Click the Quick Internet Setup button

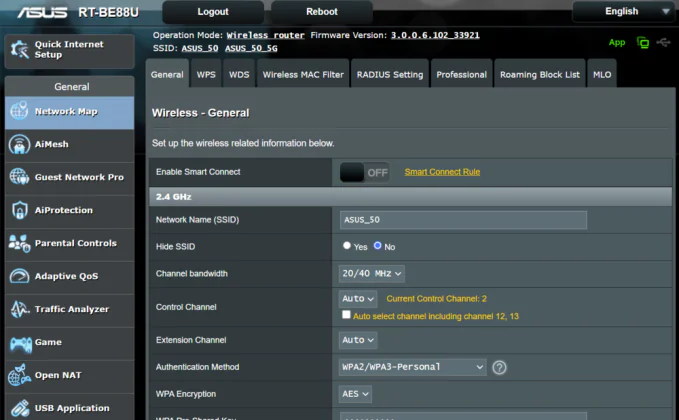[x=69, y=51]
